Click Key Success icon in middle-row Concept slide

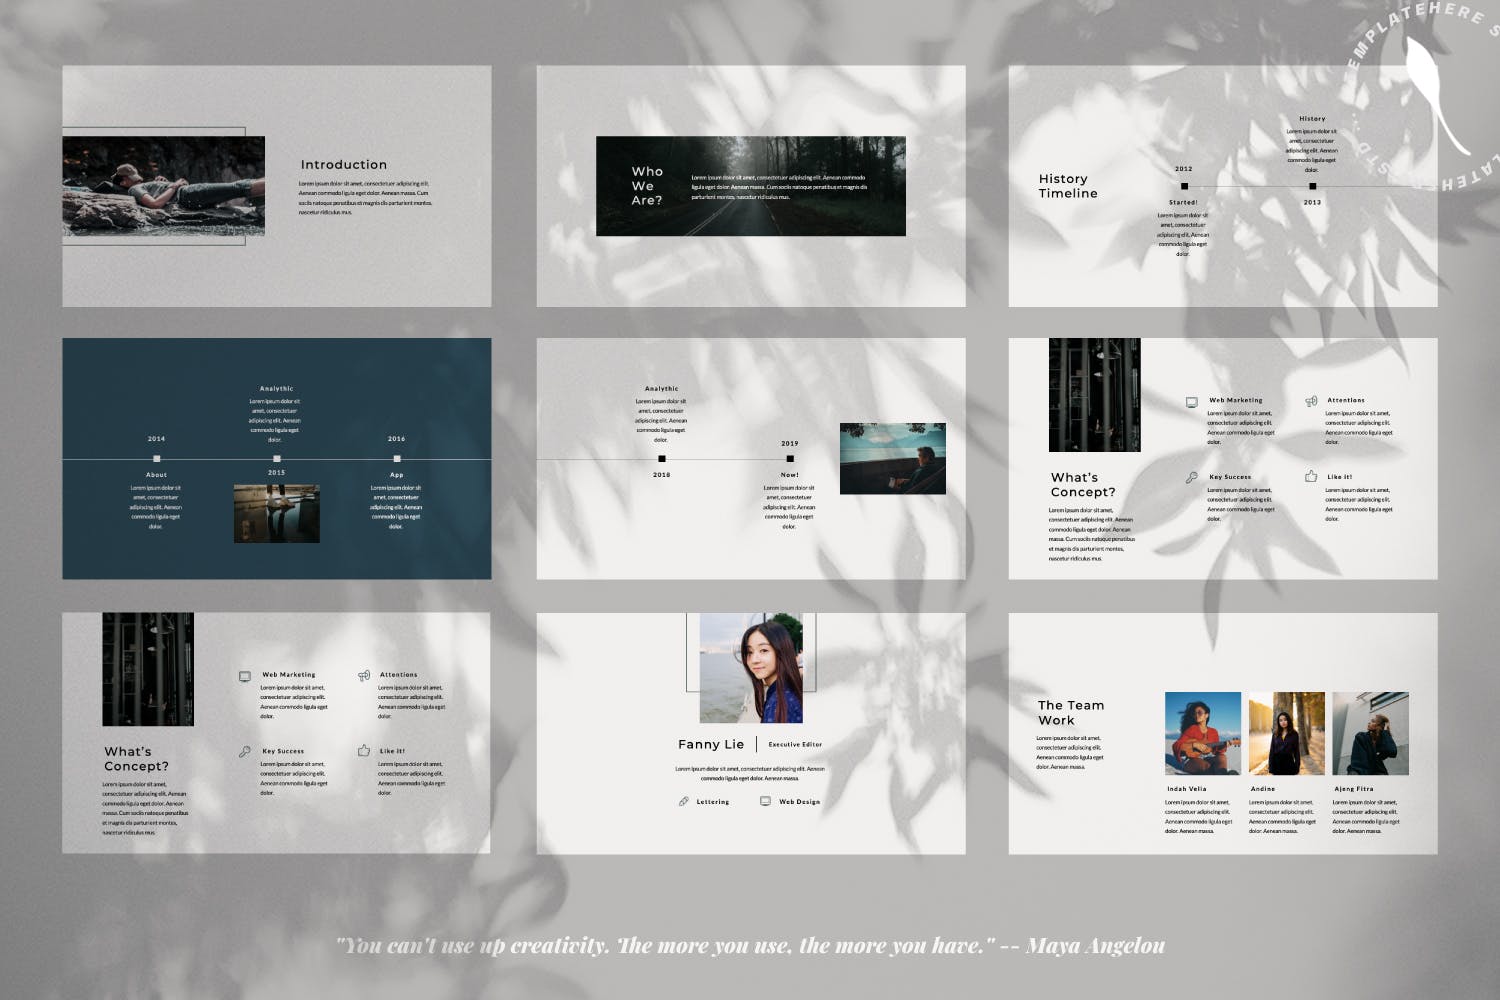[x=1191, y=478]
